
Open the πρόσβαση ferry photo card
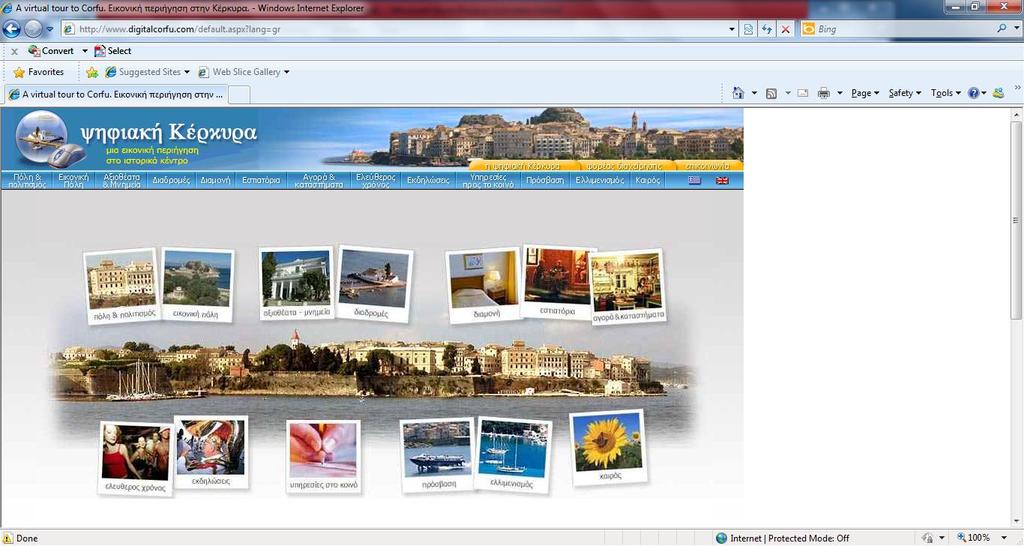[x=437, y=455]
